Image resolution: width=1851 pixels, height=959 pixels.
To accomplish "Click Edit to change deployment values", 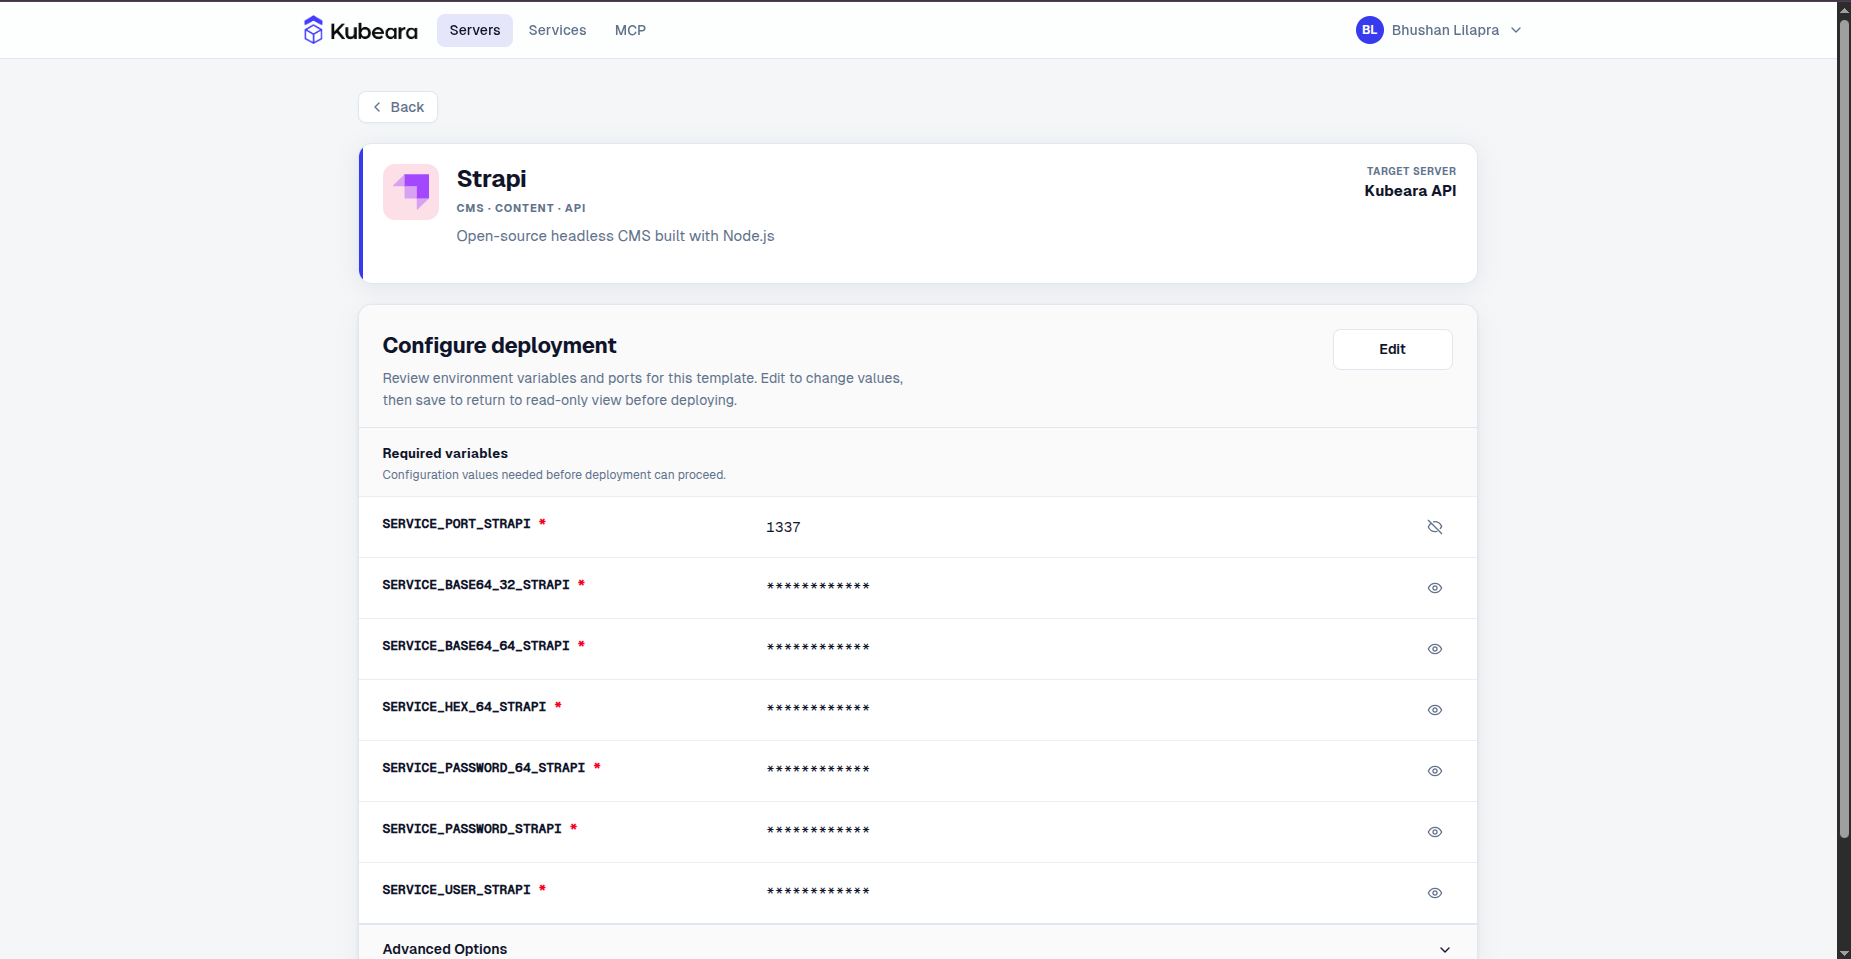I will pos(1392,349).
